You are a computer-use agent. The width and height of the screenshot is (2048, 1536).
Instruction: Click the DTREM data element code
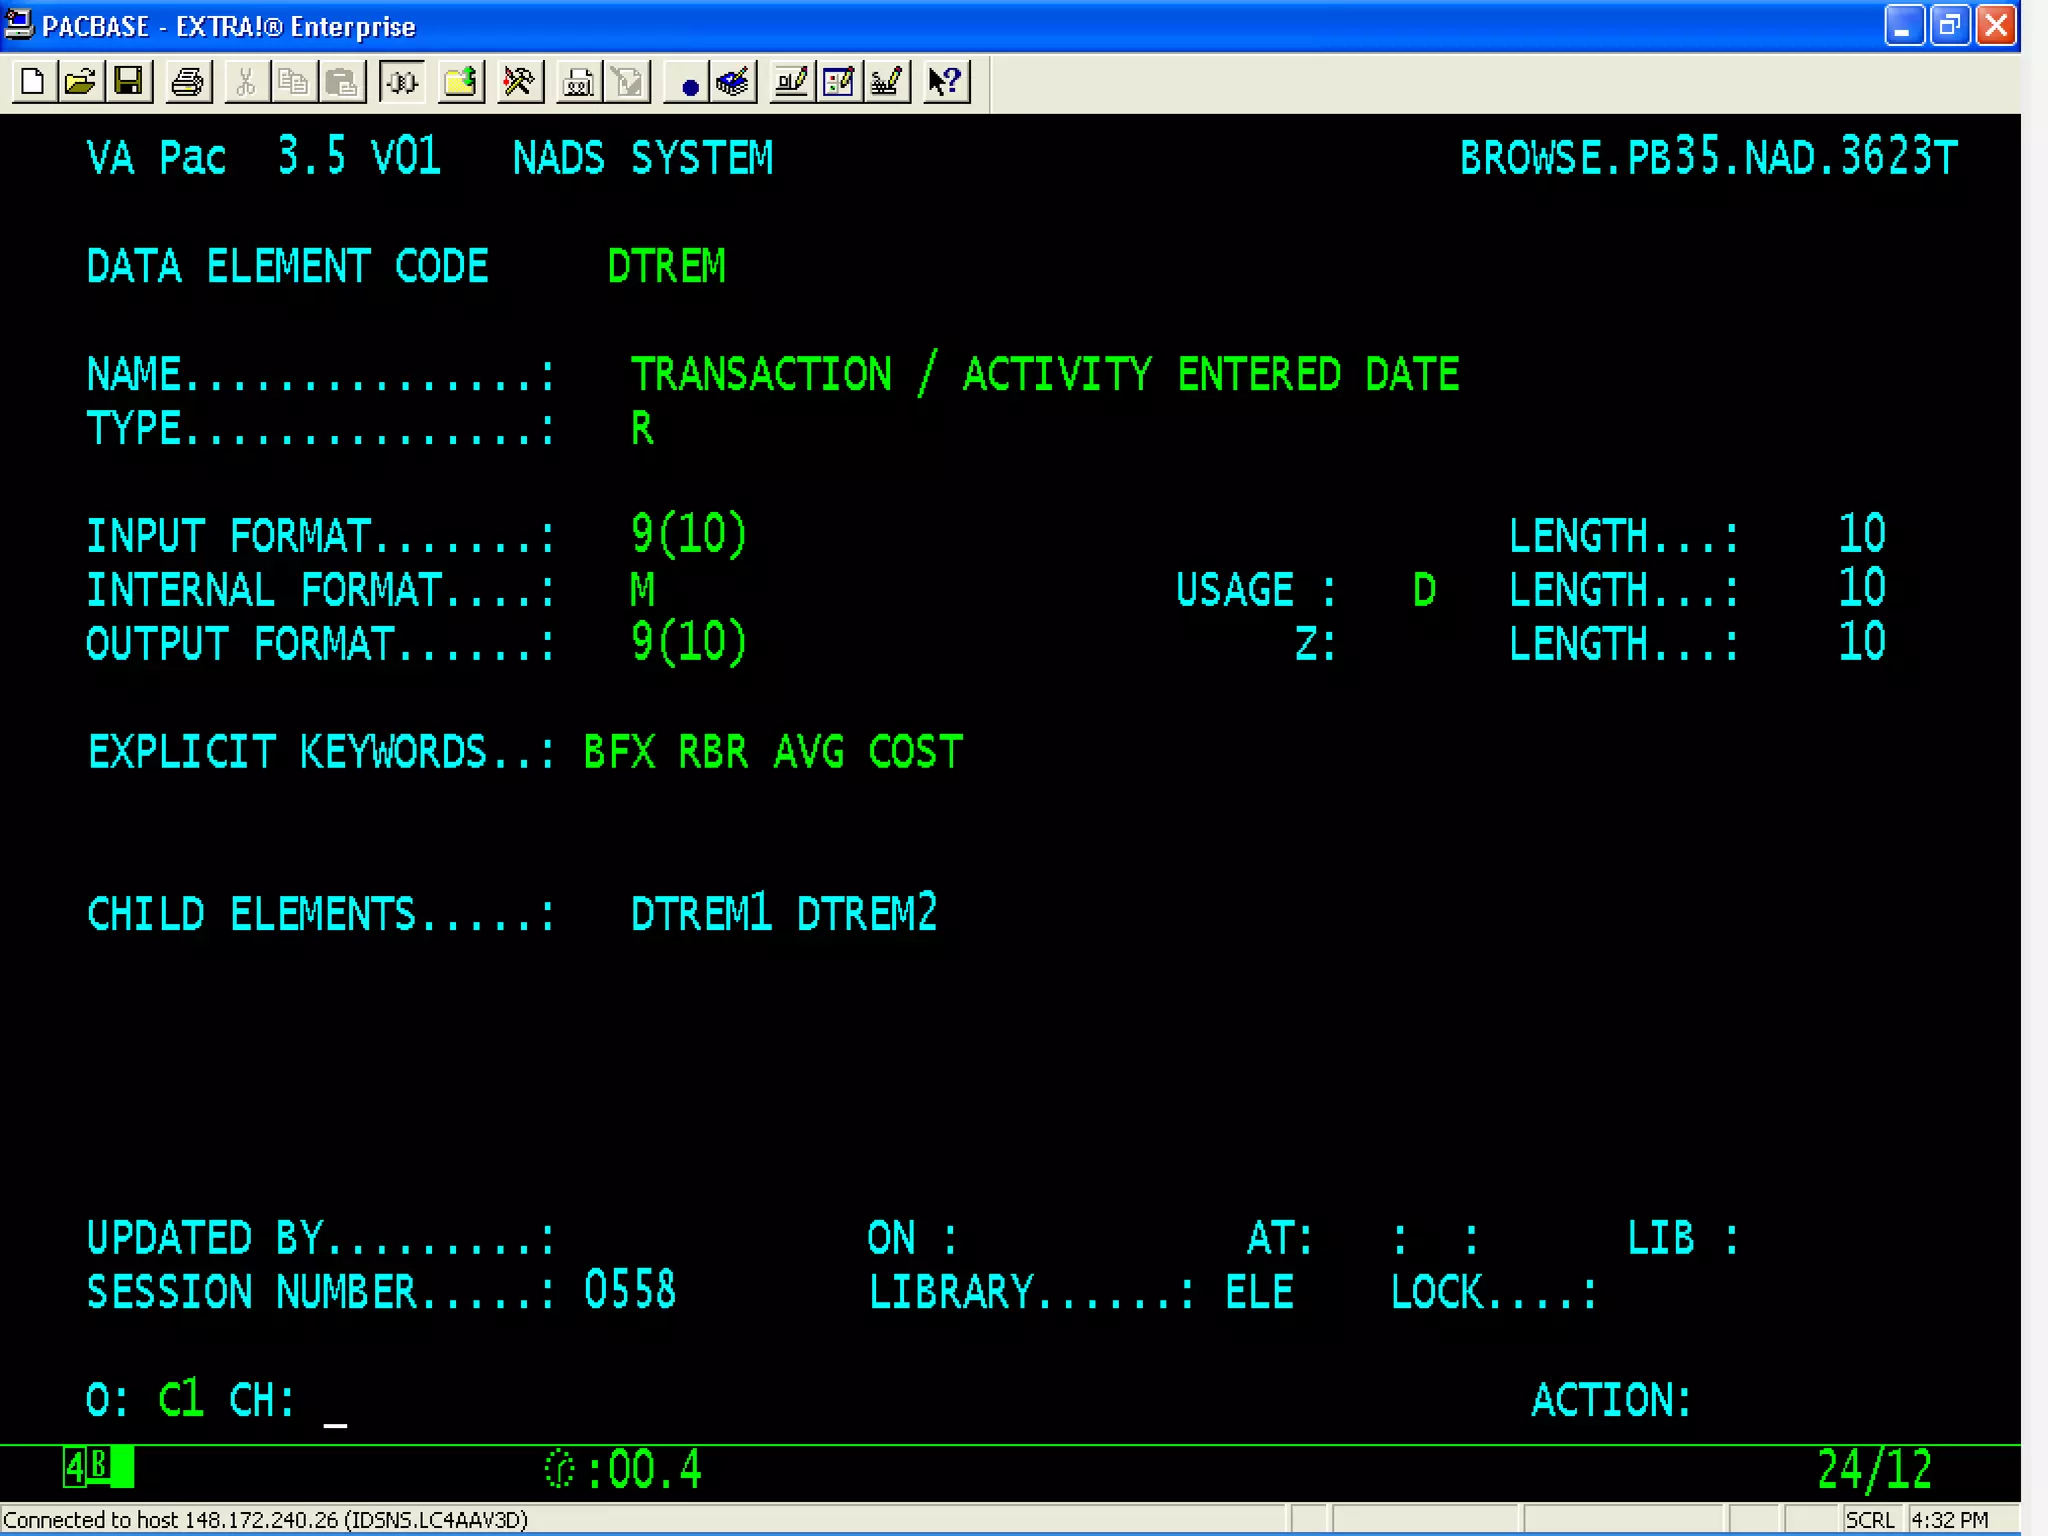pyautogui.click(x=666, y=267)
